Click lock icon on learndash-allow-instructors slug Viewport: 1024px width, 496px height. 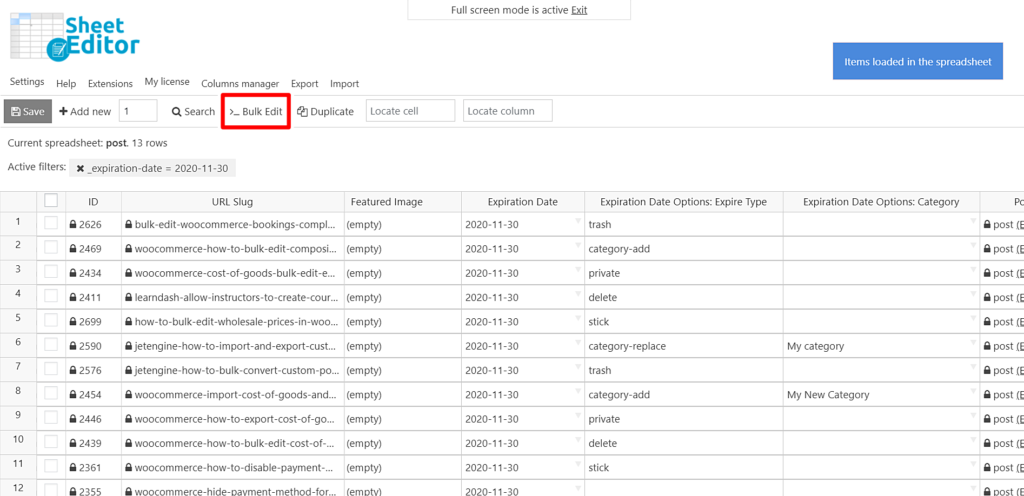(129, 297)
